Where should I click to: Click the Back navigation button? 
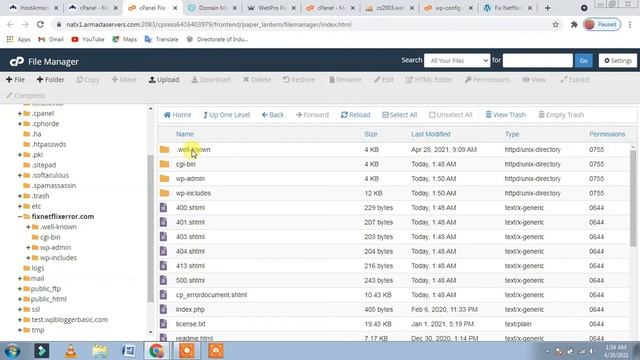(x=273, y=115)
